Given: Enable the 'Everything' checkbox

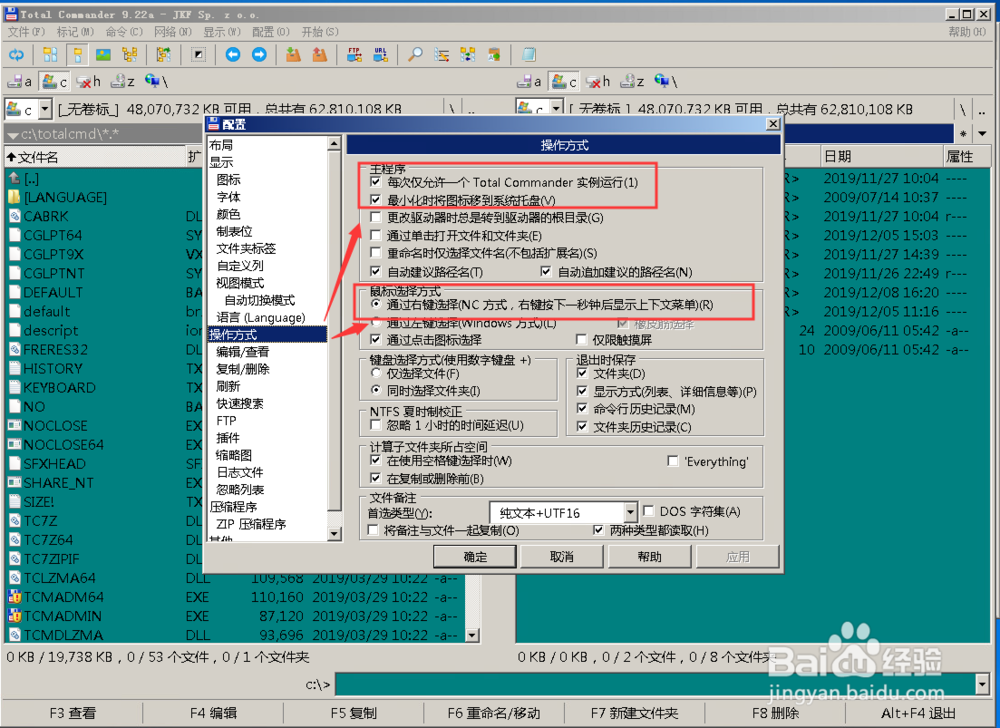Looking at the screenshot, I should click(673, 461).
